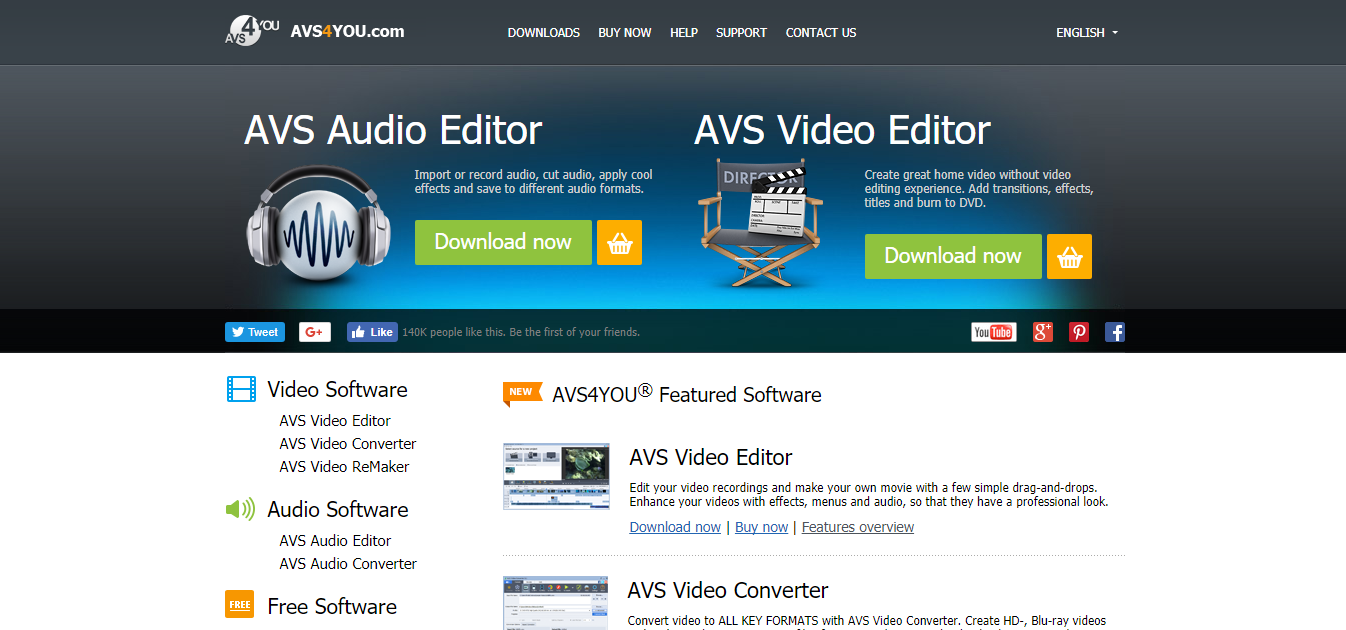1346x630 pixels.
Task: Open the DOWNLOADS menu item
Action: pyautogui.click(x=543, y=32)
